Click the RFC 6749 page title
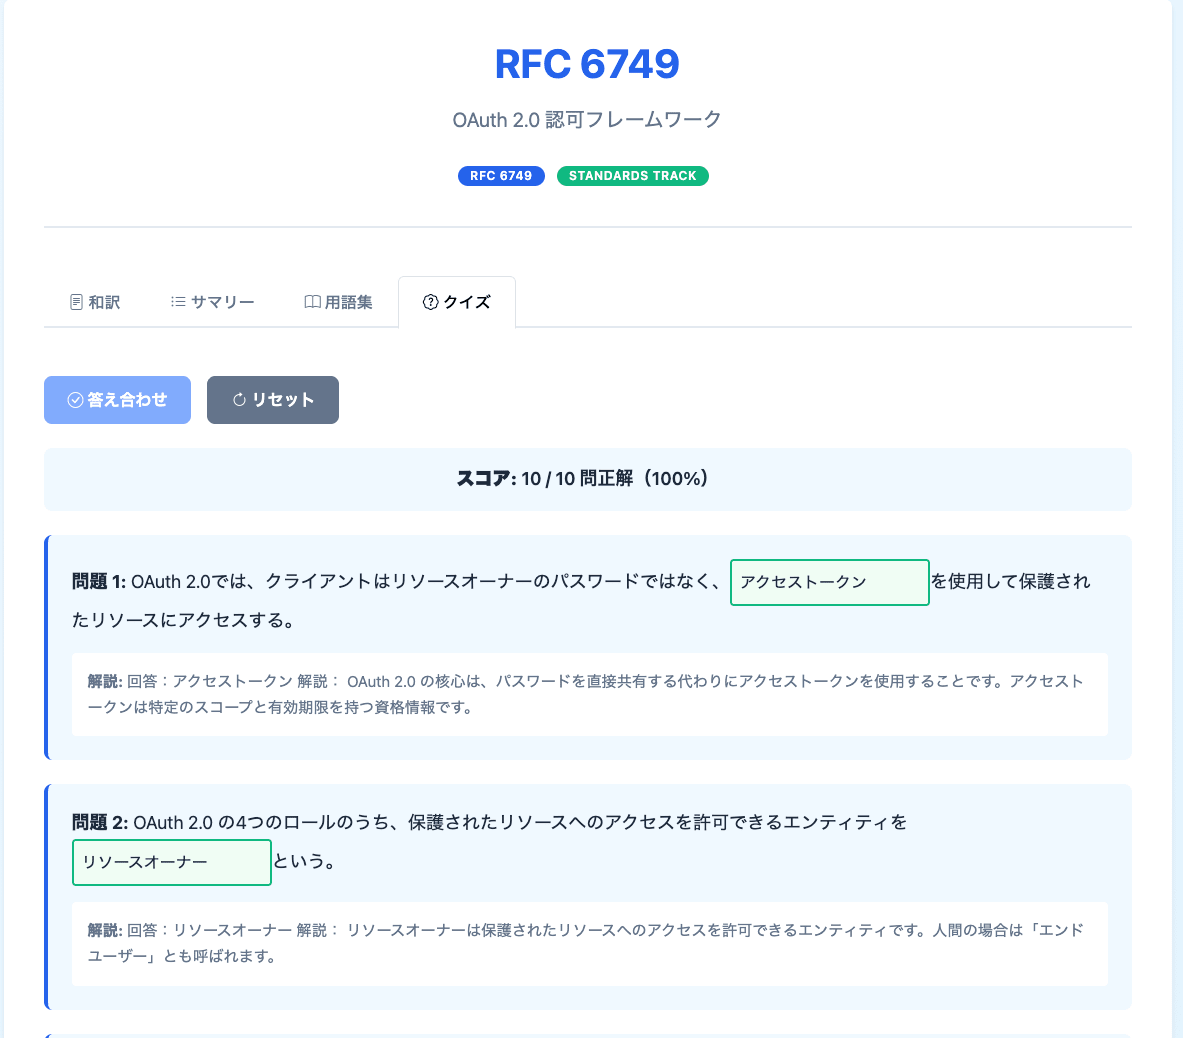 [587, 63]
